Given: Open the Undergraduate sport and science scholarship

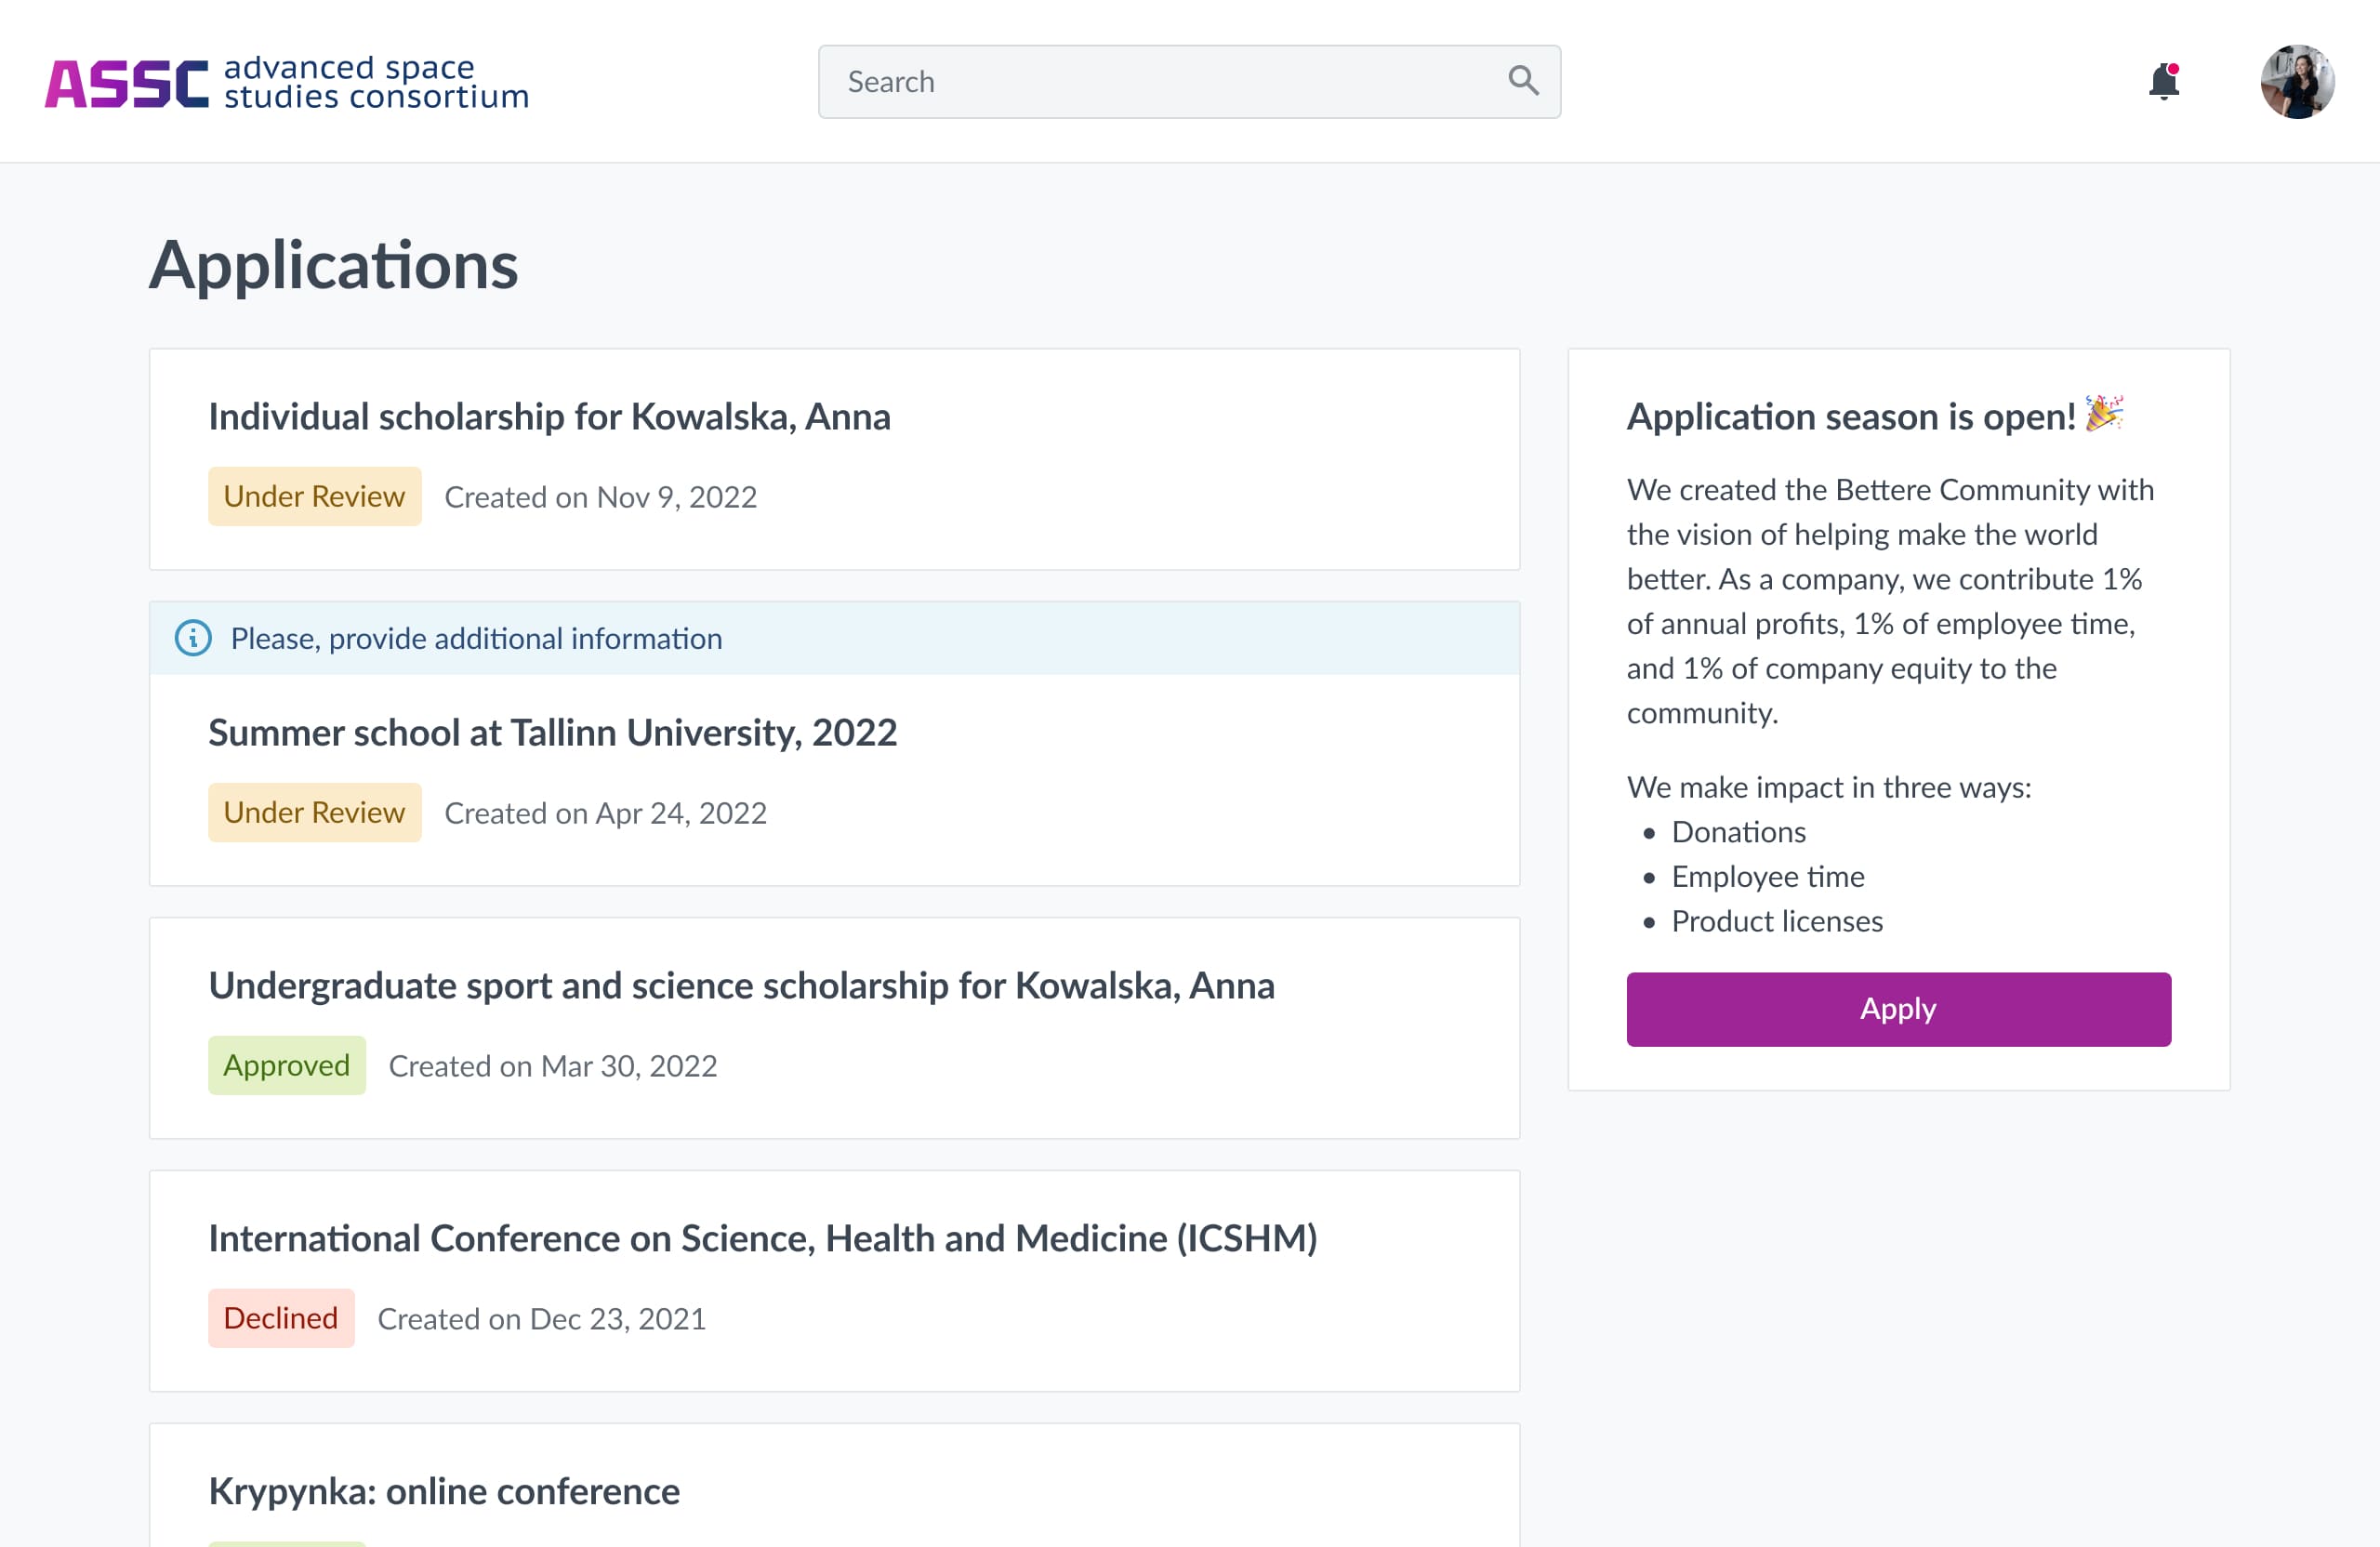Looking at the screenshot, I should tap(741, 985).
